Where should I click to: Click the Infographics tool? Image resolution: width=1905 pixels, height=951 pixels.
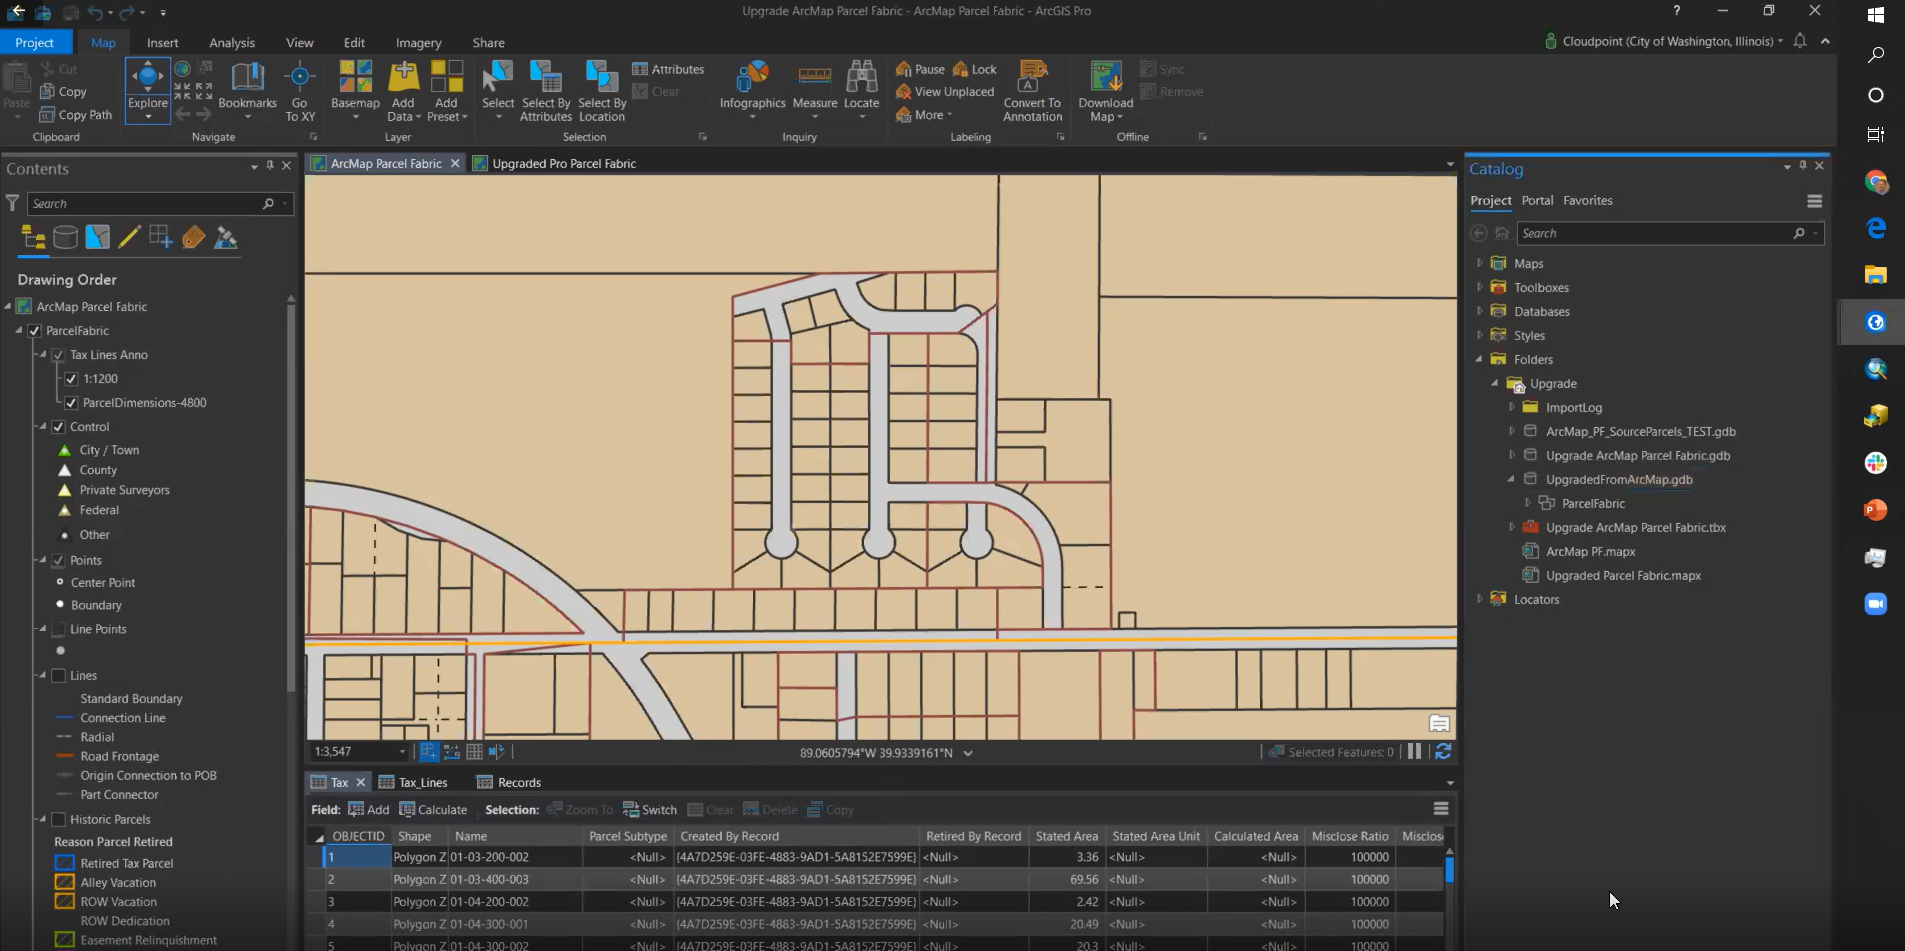point(752,90)
